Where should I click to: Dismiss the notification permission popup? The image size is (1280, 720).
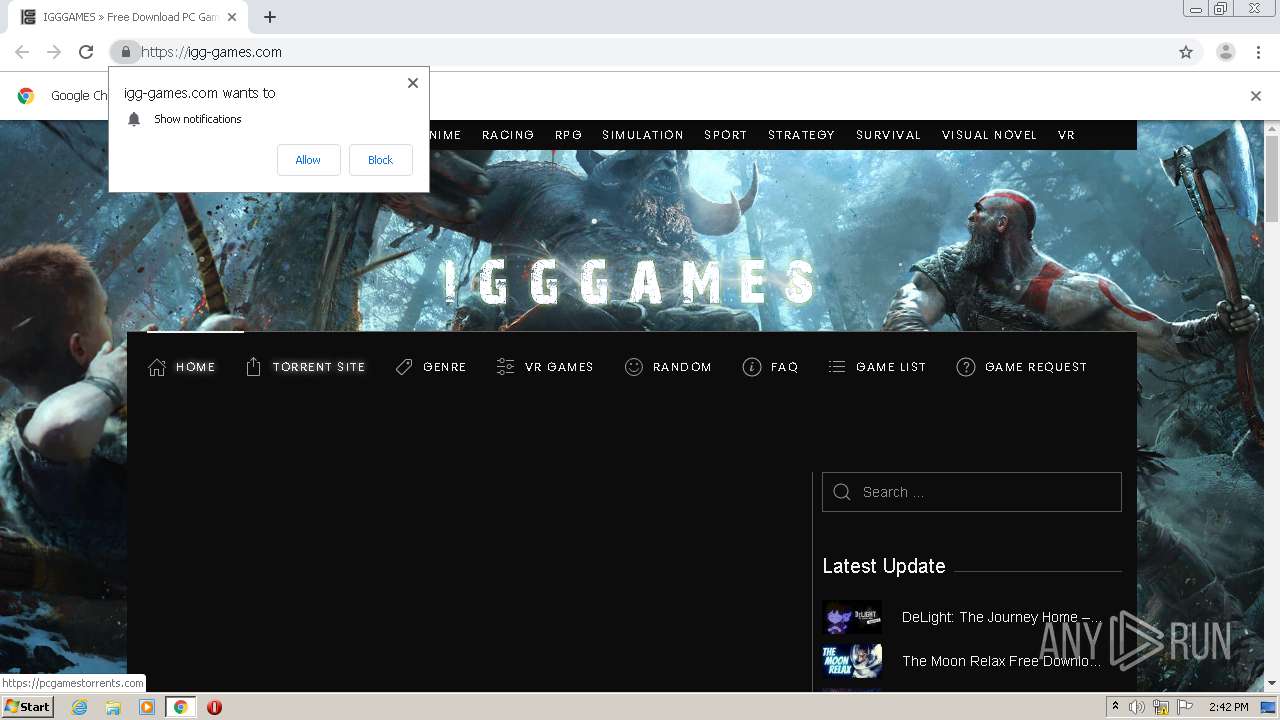[x=412, y=83]
